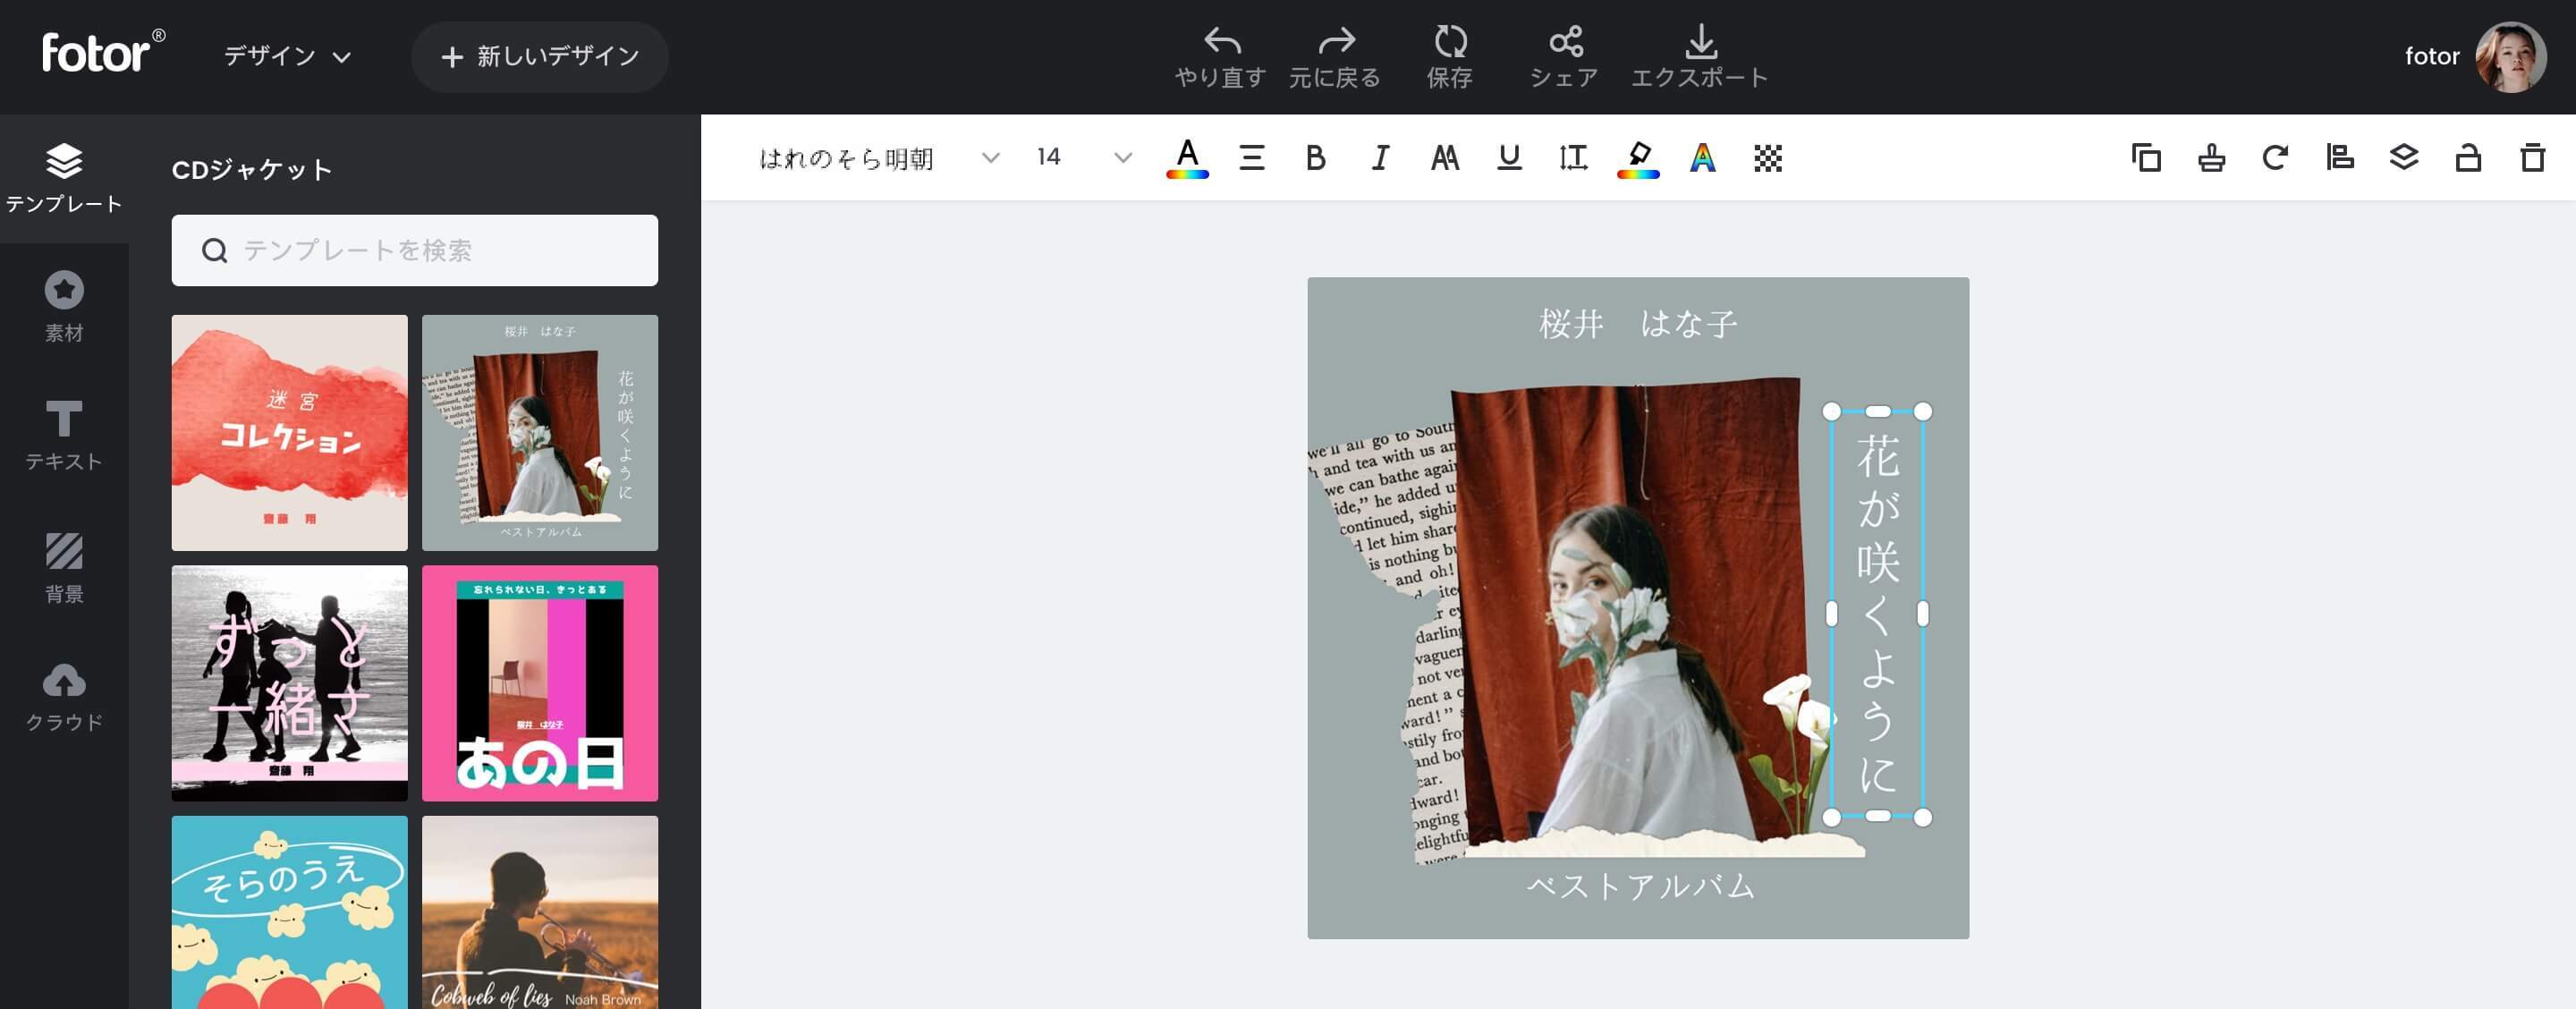Open the rainbow text effect option
Image resolution: width=2576 pixels, height=1009 pixels.
coord(1702,157)
